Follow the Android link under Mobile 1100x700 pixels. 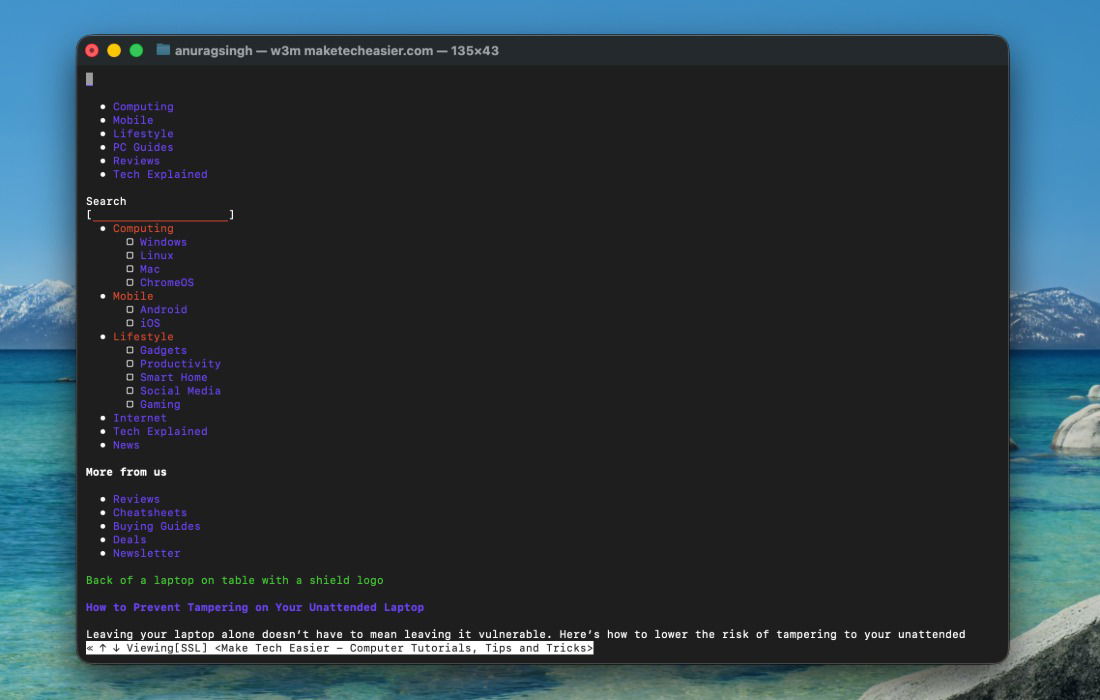(x=163, y=310)
